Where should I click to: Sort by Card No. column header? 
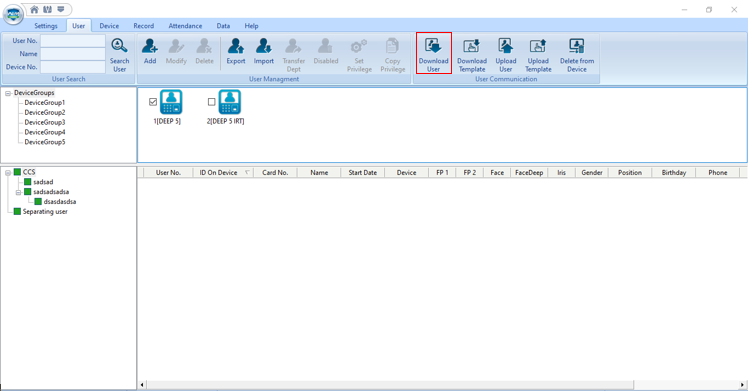tap(275, 173)
